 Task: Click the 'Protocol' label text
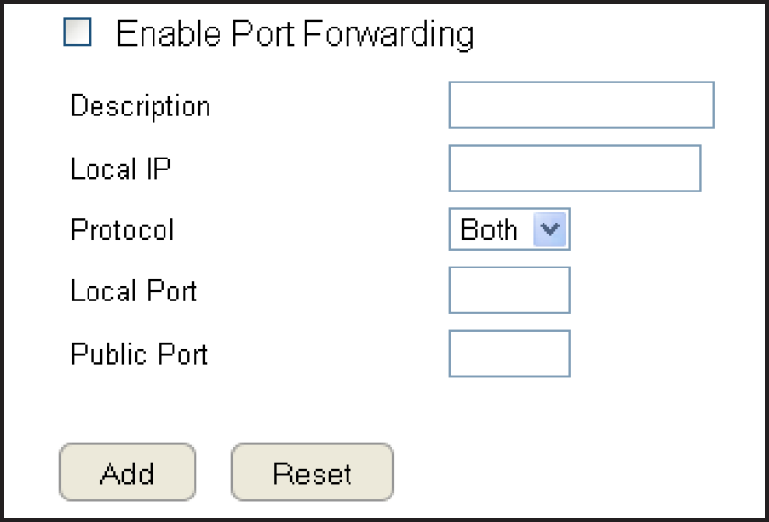122,230
